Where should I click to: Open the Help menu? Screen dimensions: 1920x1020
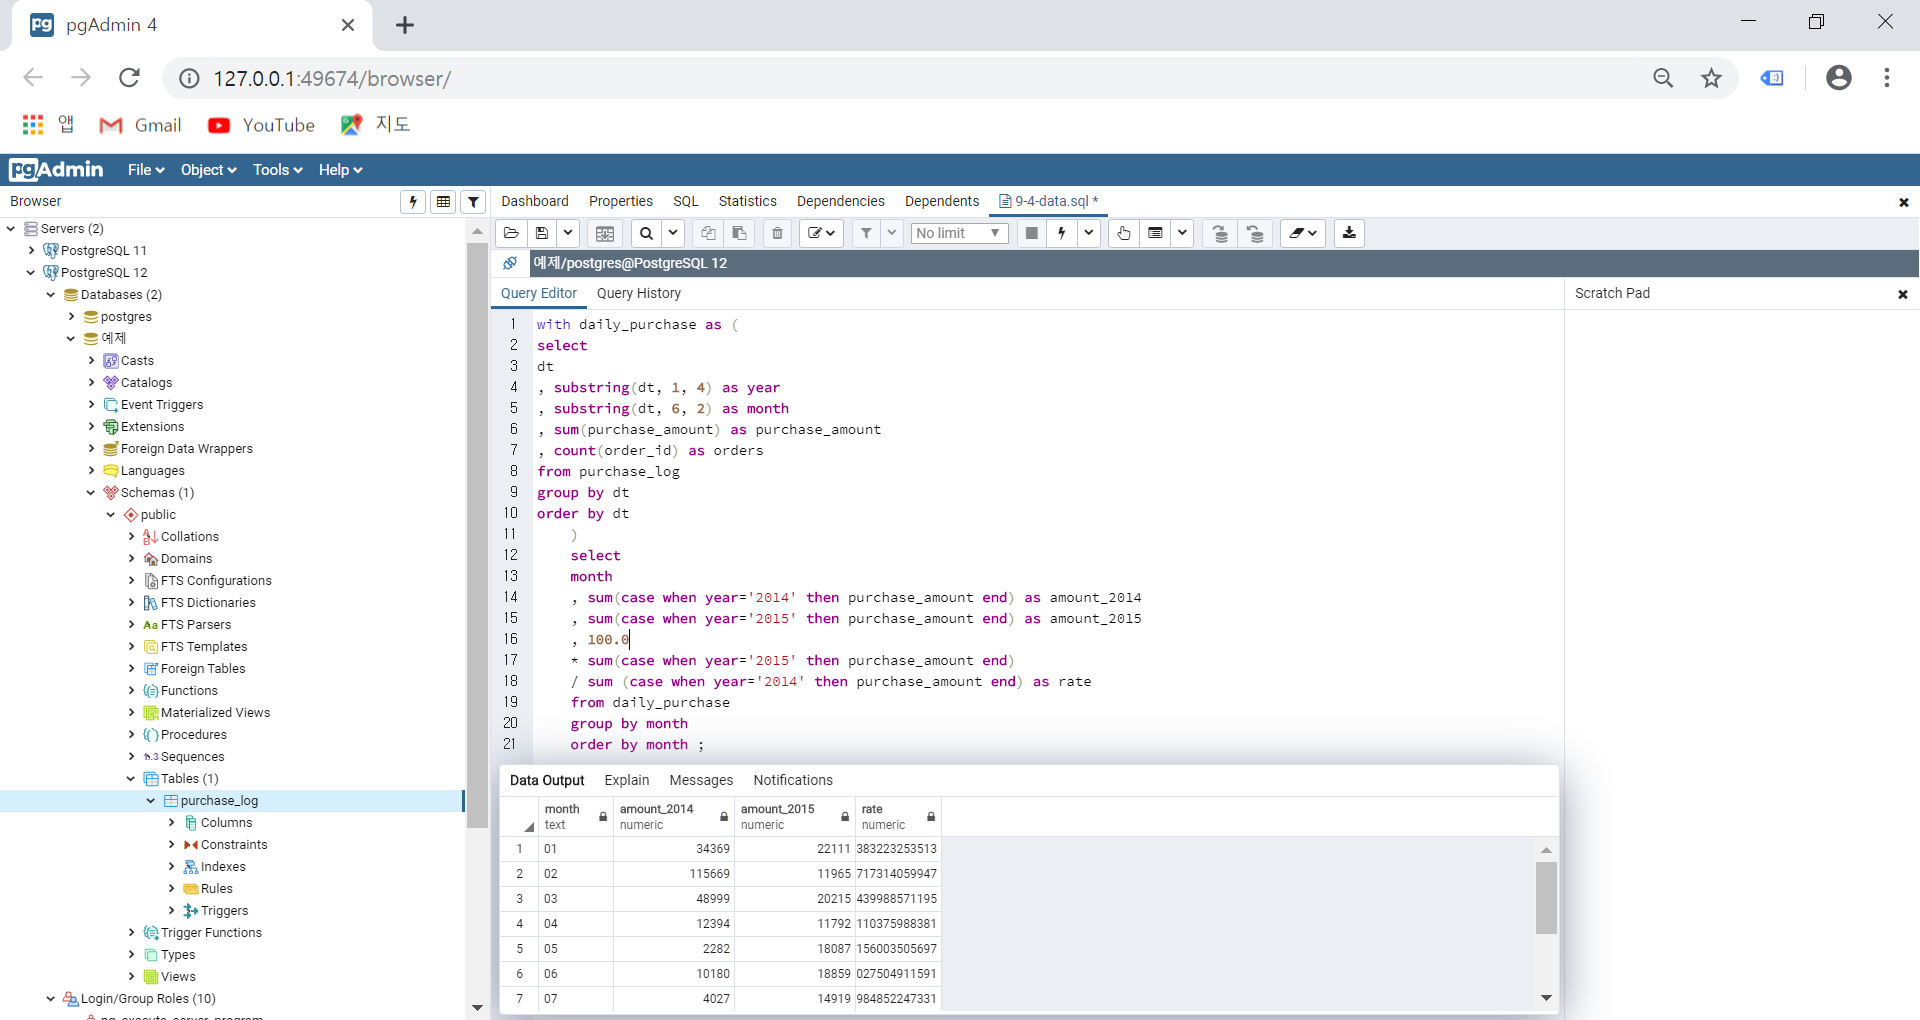pos(340,170)
